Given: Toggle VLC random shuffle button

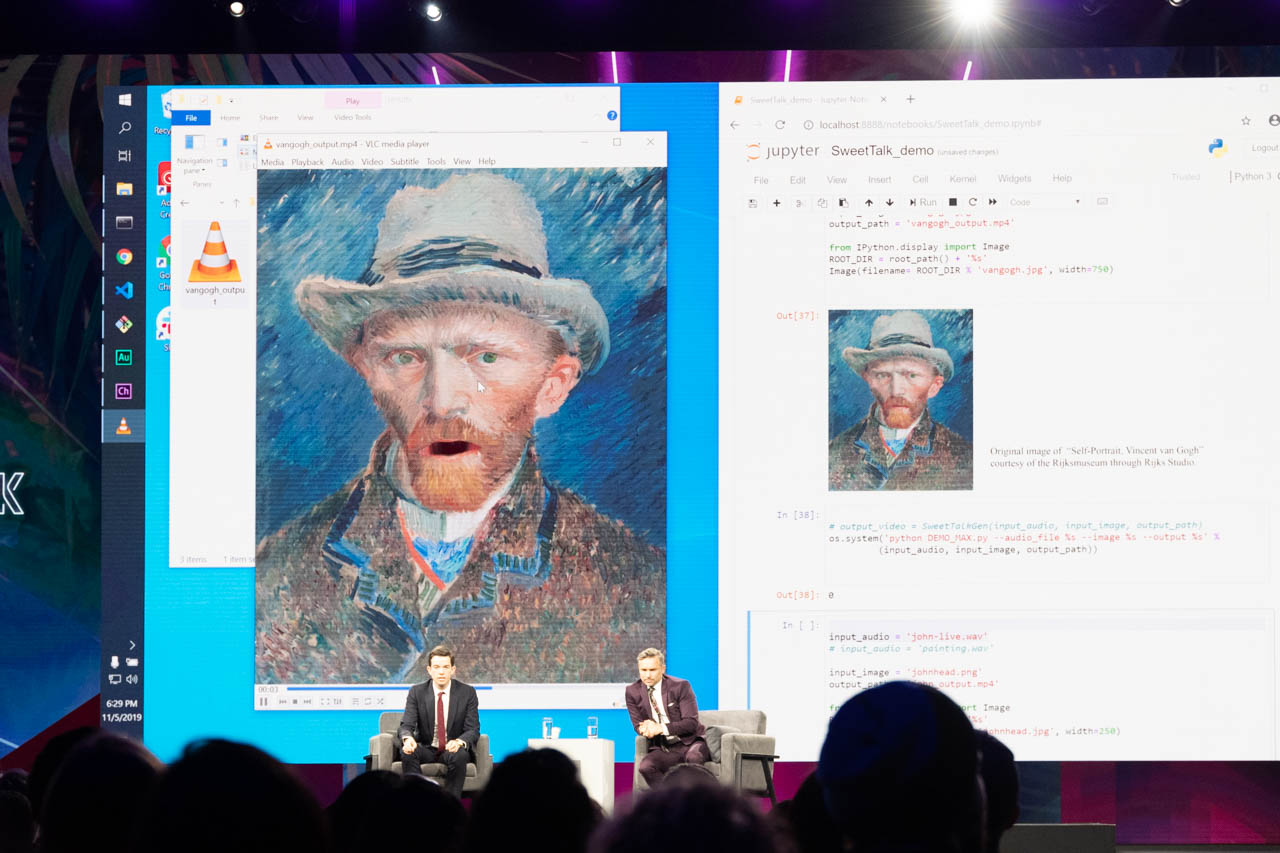Looking at the screenshot, I should point(380,701).
